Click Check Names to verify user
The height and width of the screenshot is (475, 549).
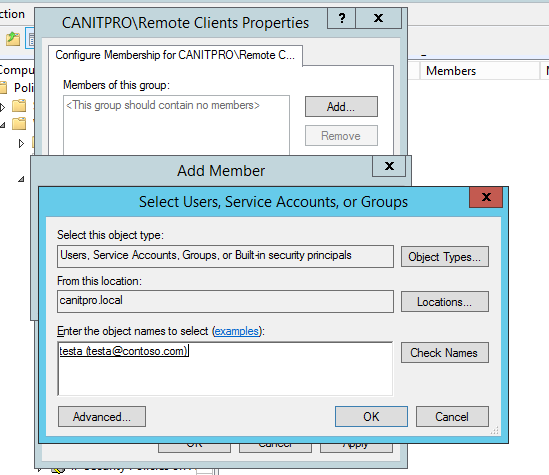[x=444, y=352]
